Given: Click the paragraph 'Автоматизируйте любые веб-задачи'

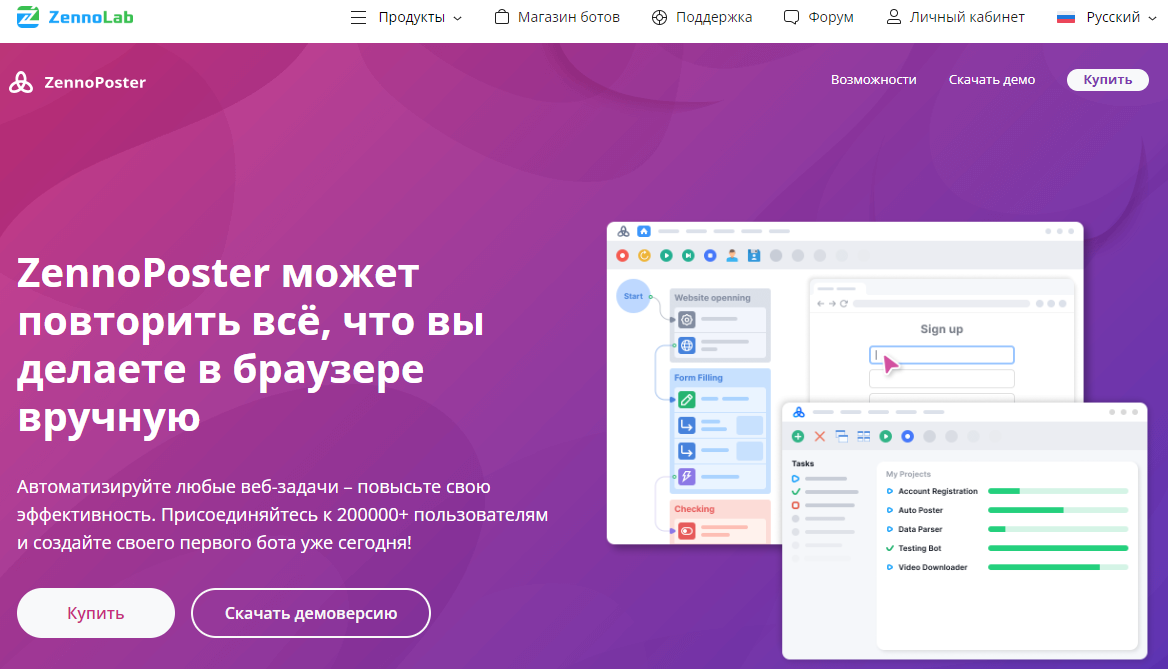Looking at the screenshot, I should tap(282, 515).
